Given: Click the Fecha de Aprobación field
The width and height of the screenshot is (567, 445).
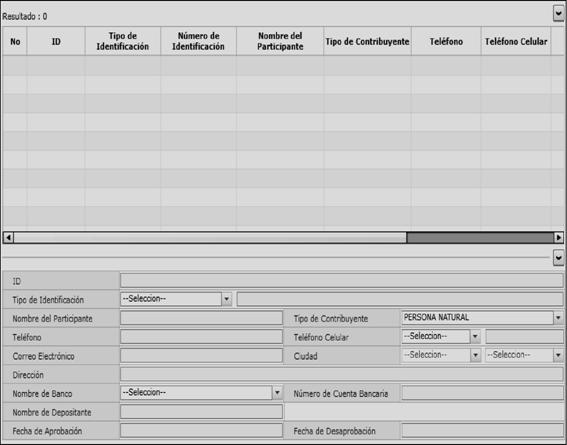Looking at the screenshot, I should tap(201, 431).
